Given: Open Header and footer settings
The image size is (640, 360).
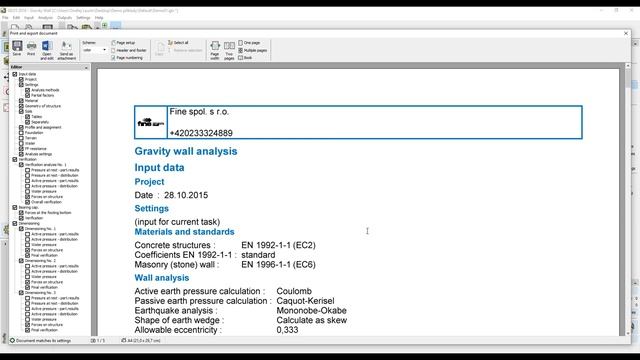Looking at the screenshot, I should pos(129,50).
